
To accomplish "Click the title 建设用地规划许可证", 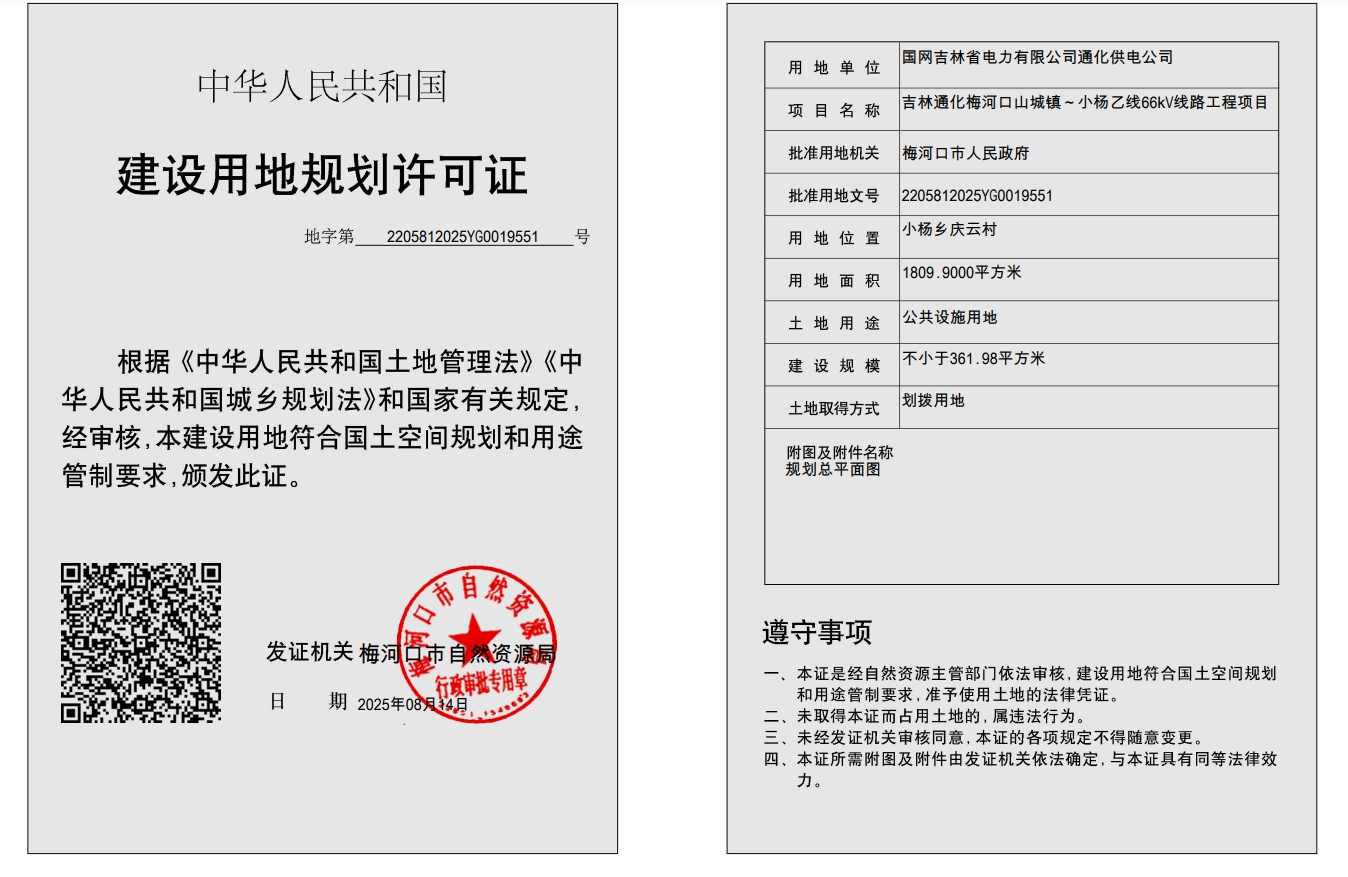I will (322, 175).
